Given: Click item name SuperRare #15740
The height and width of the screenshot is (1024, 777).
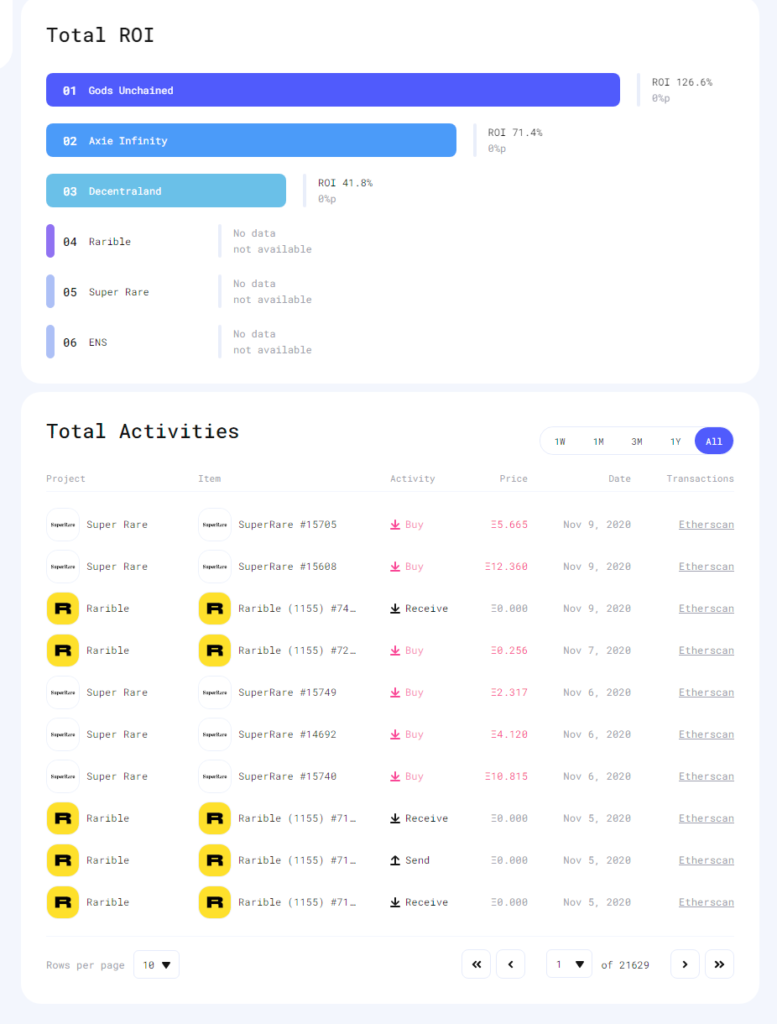Looking at the screenshot, I should pos(287,776).
